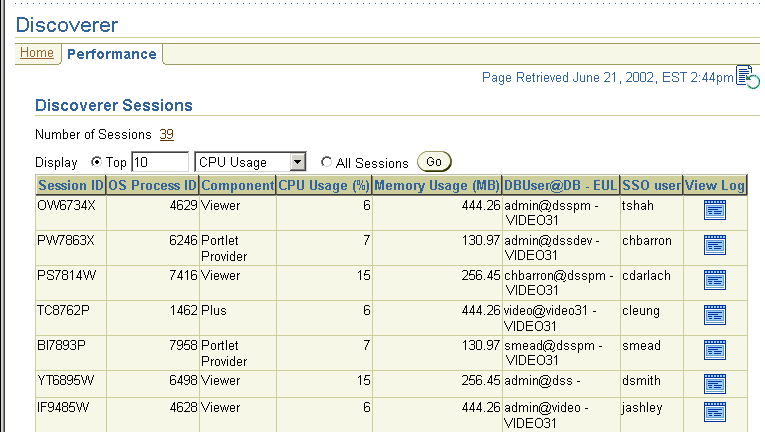Click OS process ID 6498
The height and width of the screenshot is (432, 765).
point(183,380)
